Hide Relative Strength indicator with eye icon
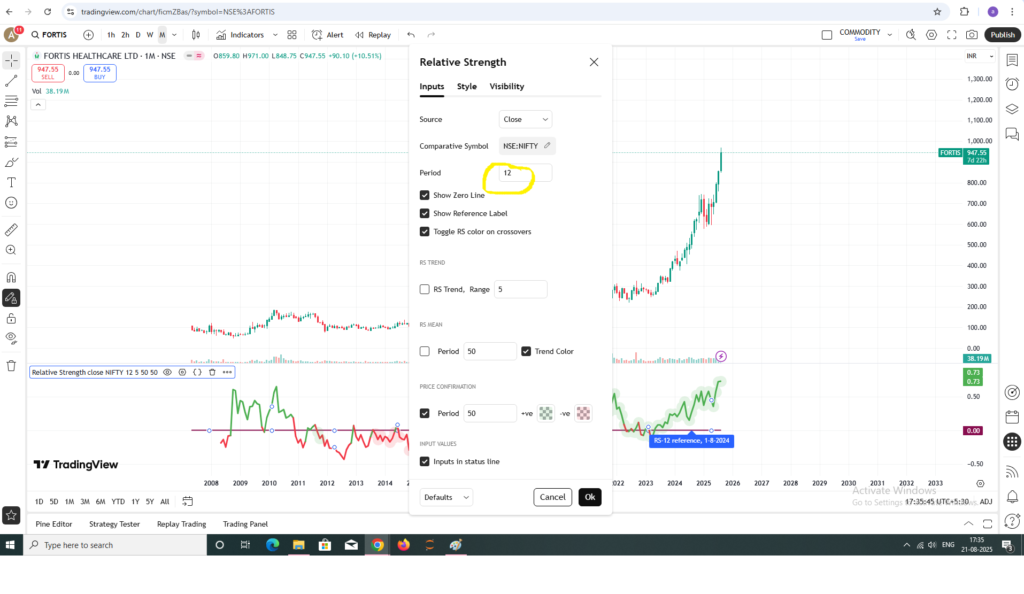The image size is (1024, 594). [167, 372]
